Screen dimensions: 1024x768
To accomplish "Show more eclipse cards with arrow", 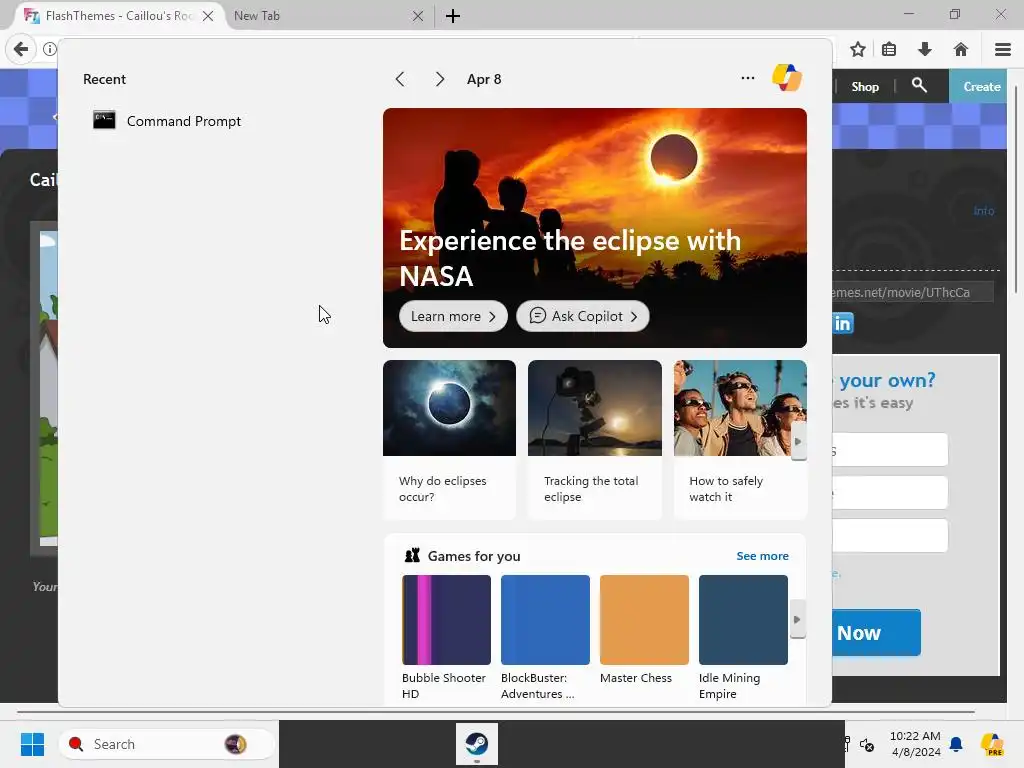I will point(798,441).
